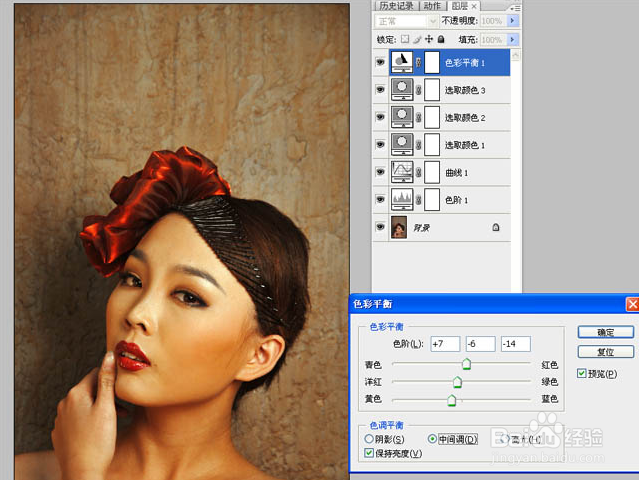Enable lock all padlock icon
The height and width of the screenshot is (480, 639).
tap(441, 39)
